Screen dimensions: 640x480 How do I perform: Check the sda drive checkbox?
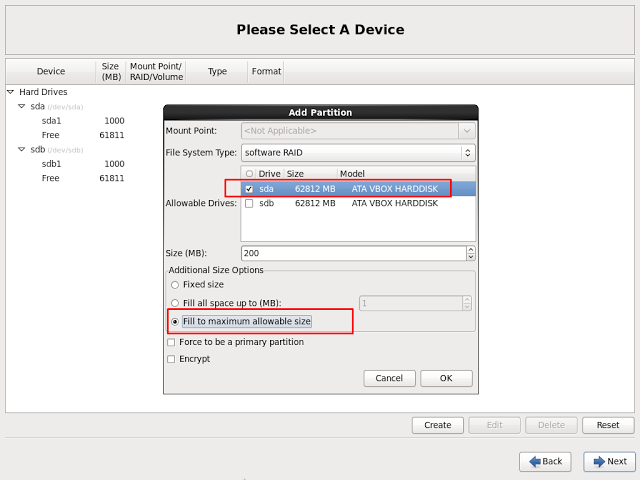coord(248,188)
